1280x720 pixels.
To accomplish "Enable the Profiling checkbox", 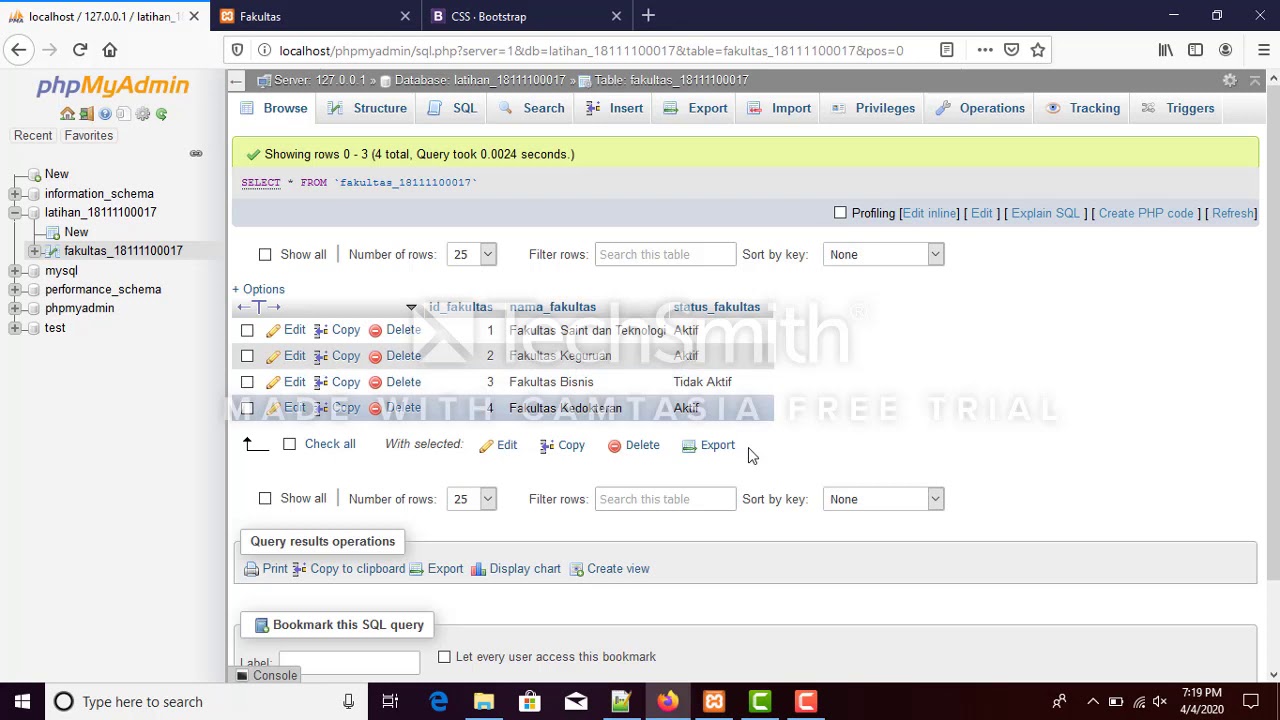I will [840, 213].
